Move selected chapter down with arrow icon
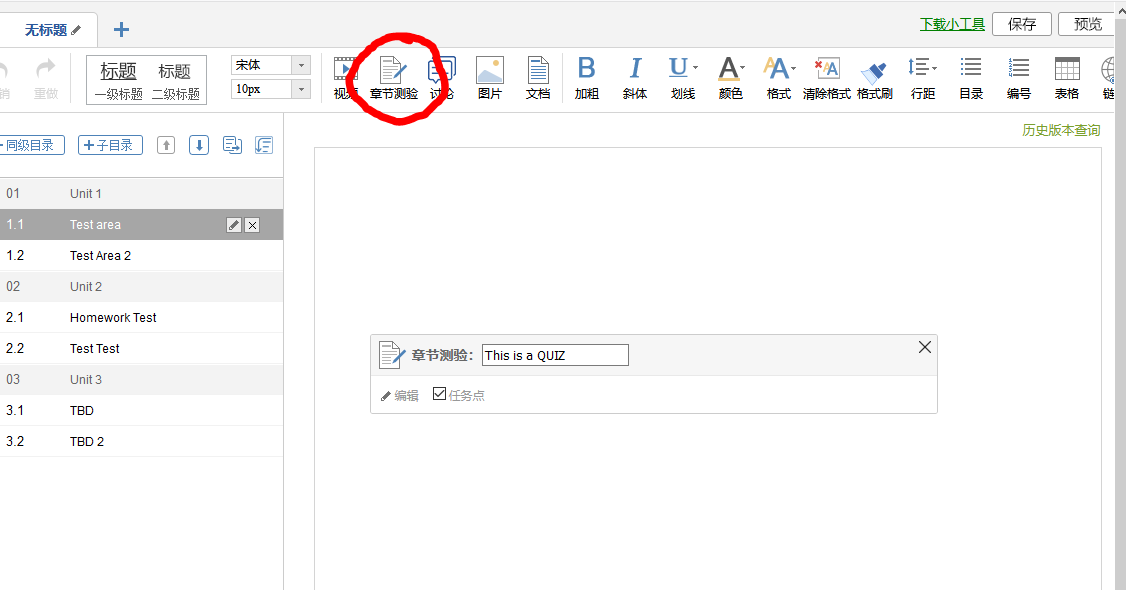 (x=199, y=146)
